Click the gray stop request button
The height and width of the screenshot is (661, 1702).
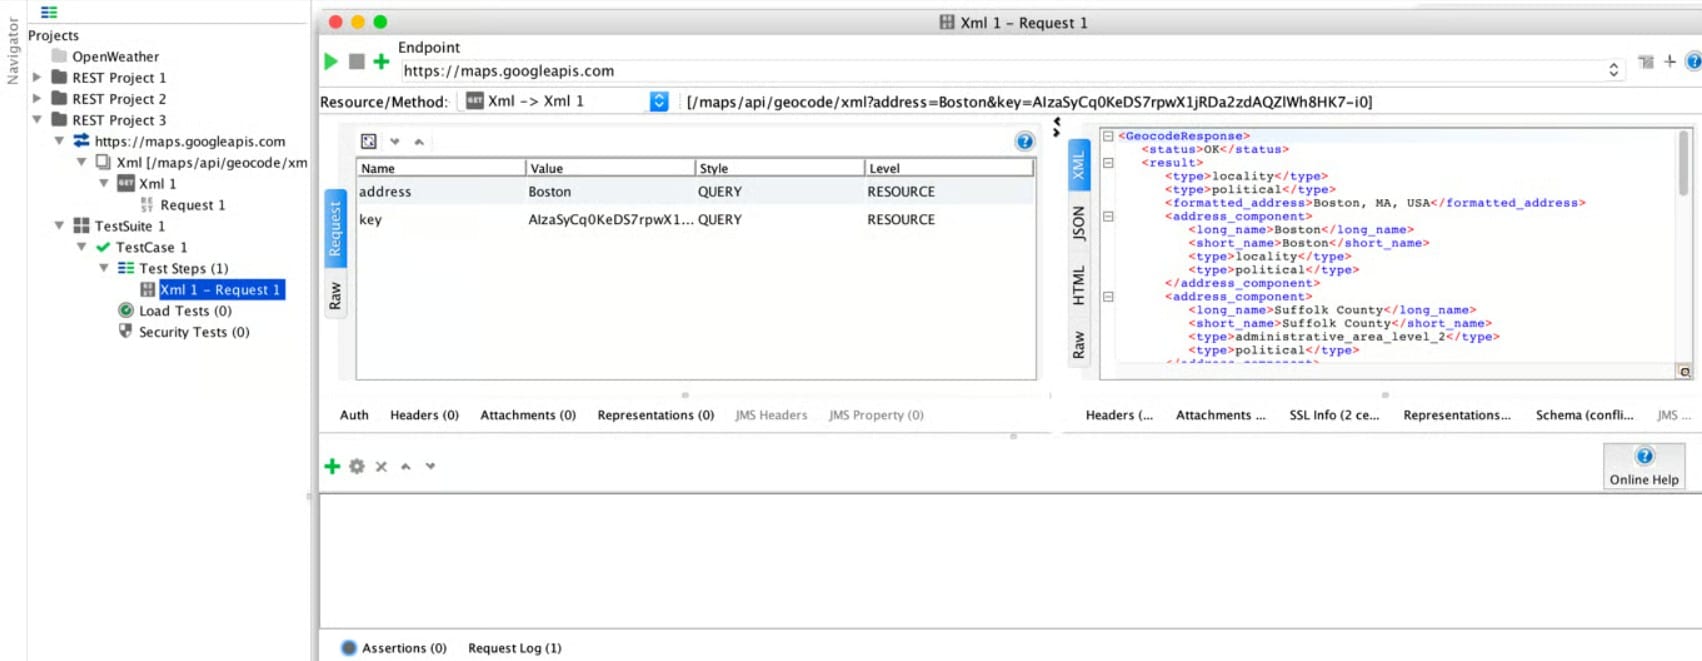(x=356, y=62)
